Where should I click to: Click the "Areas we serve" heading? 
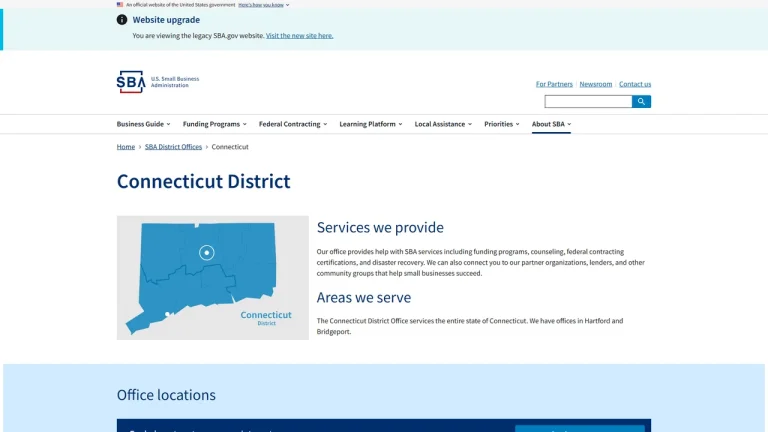363,297
